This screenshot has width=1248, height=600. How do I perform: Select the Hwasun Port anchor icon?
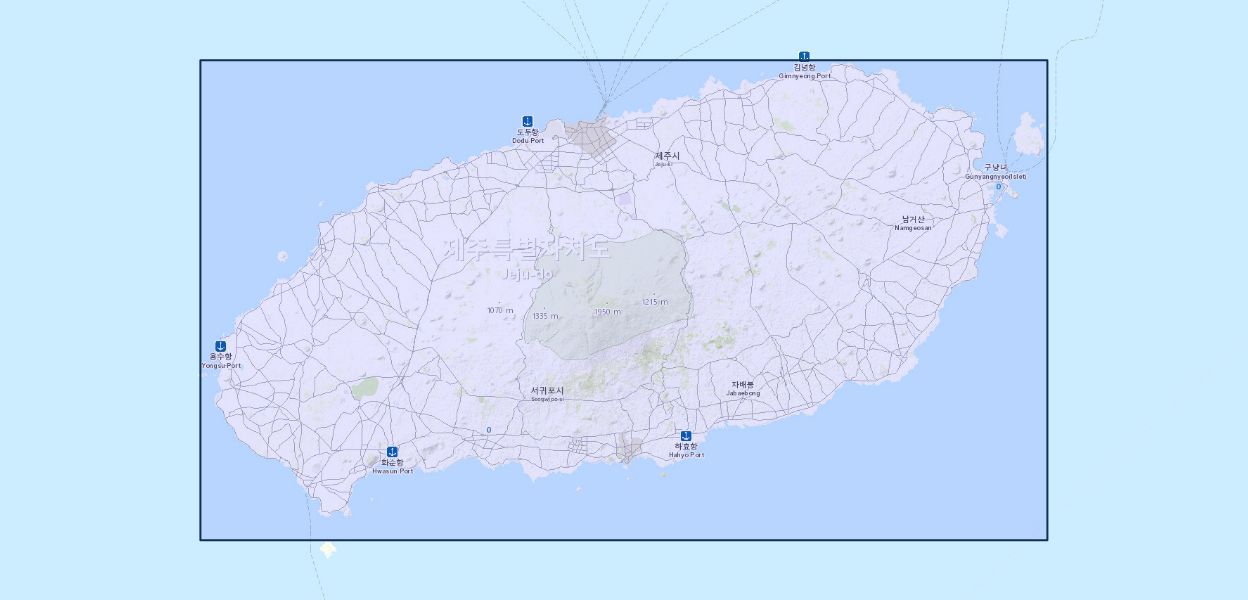click(392, 452)
